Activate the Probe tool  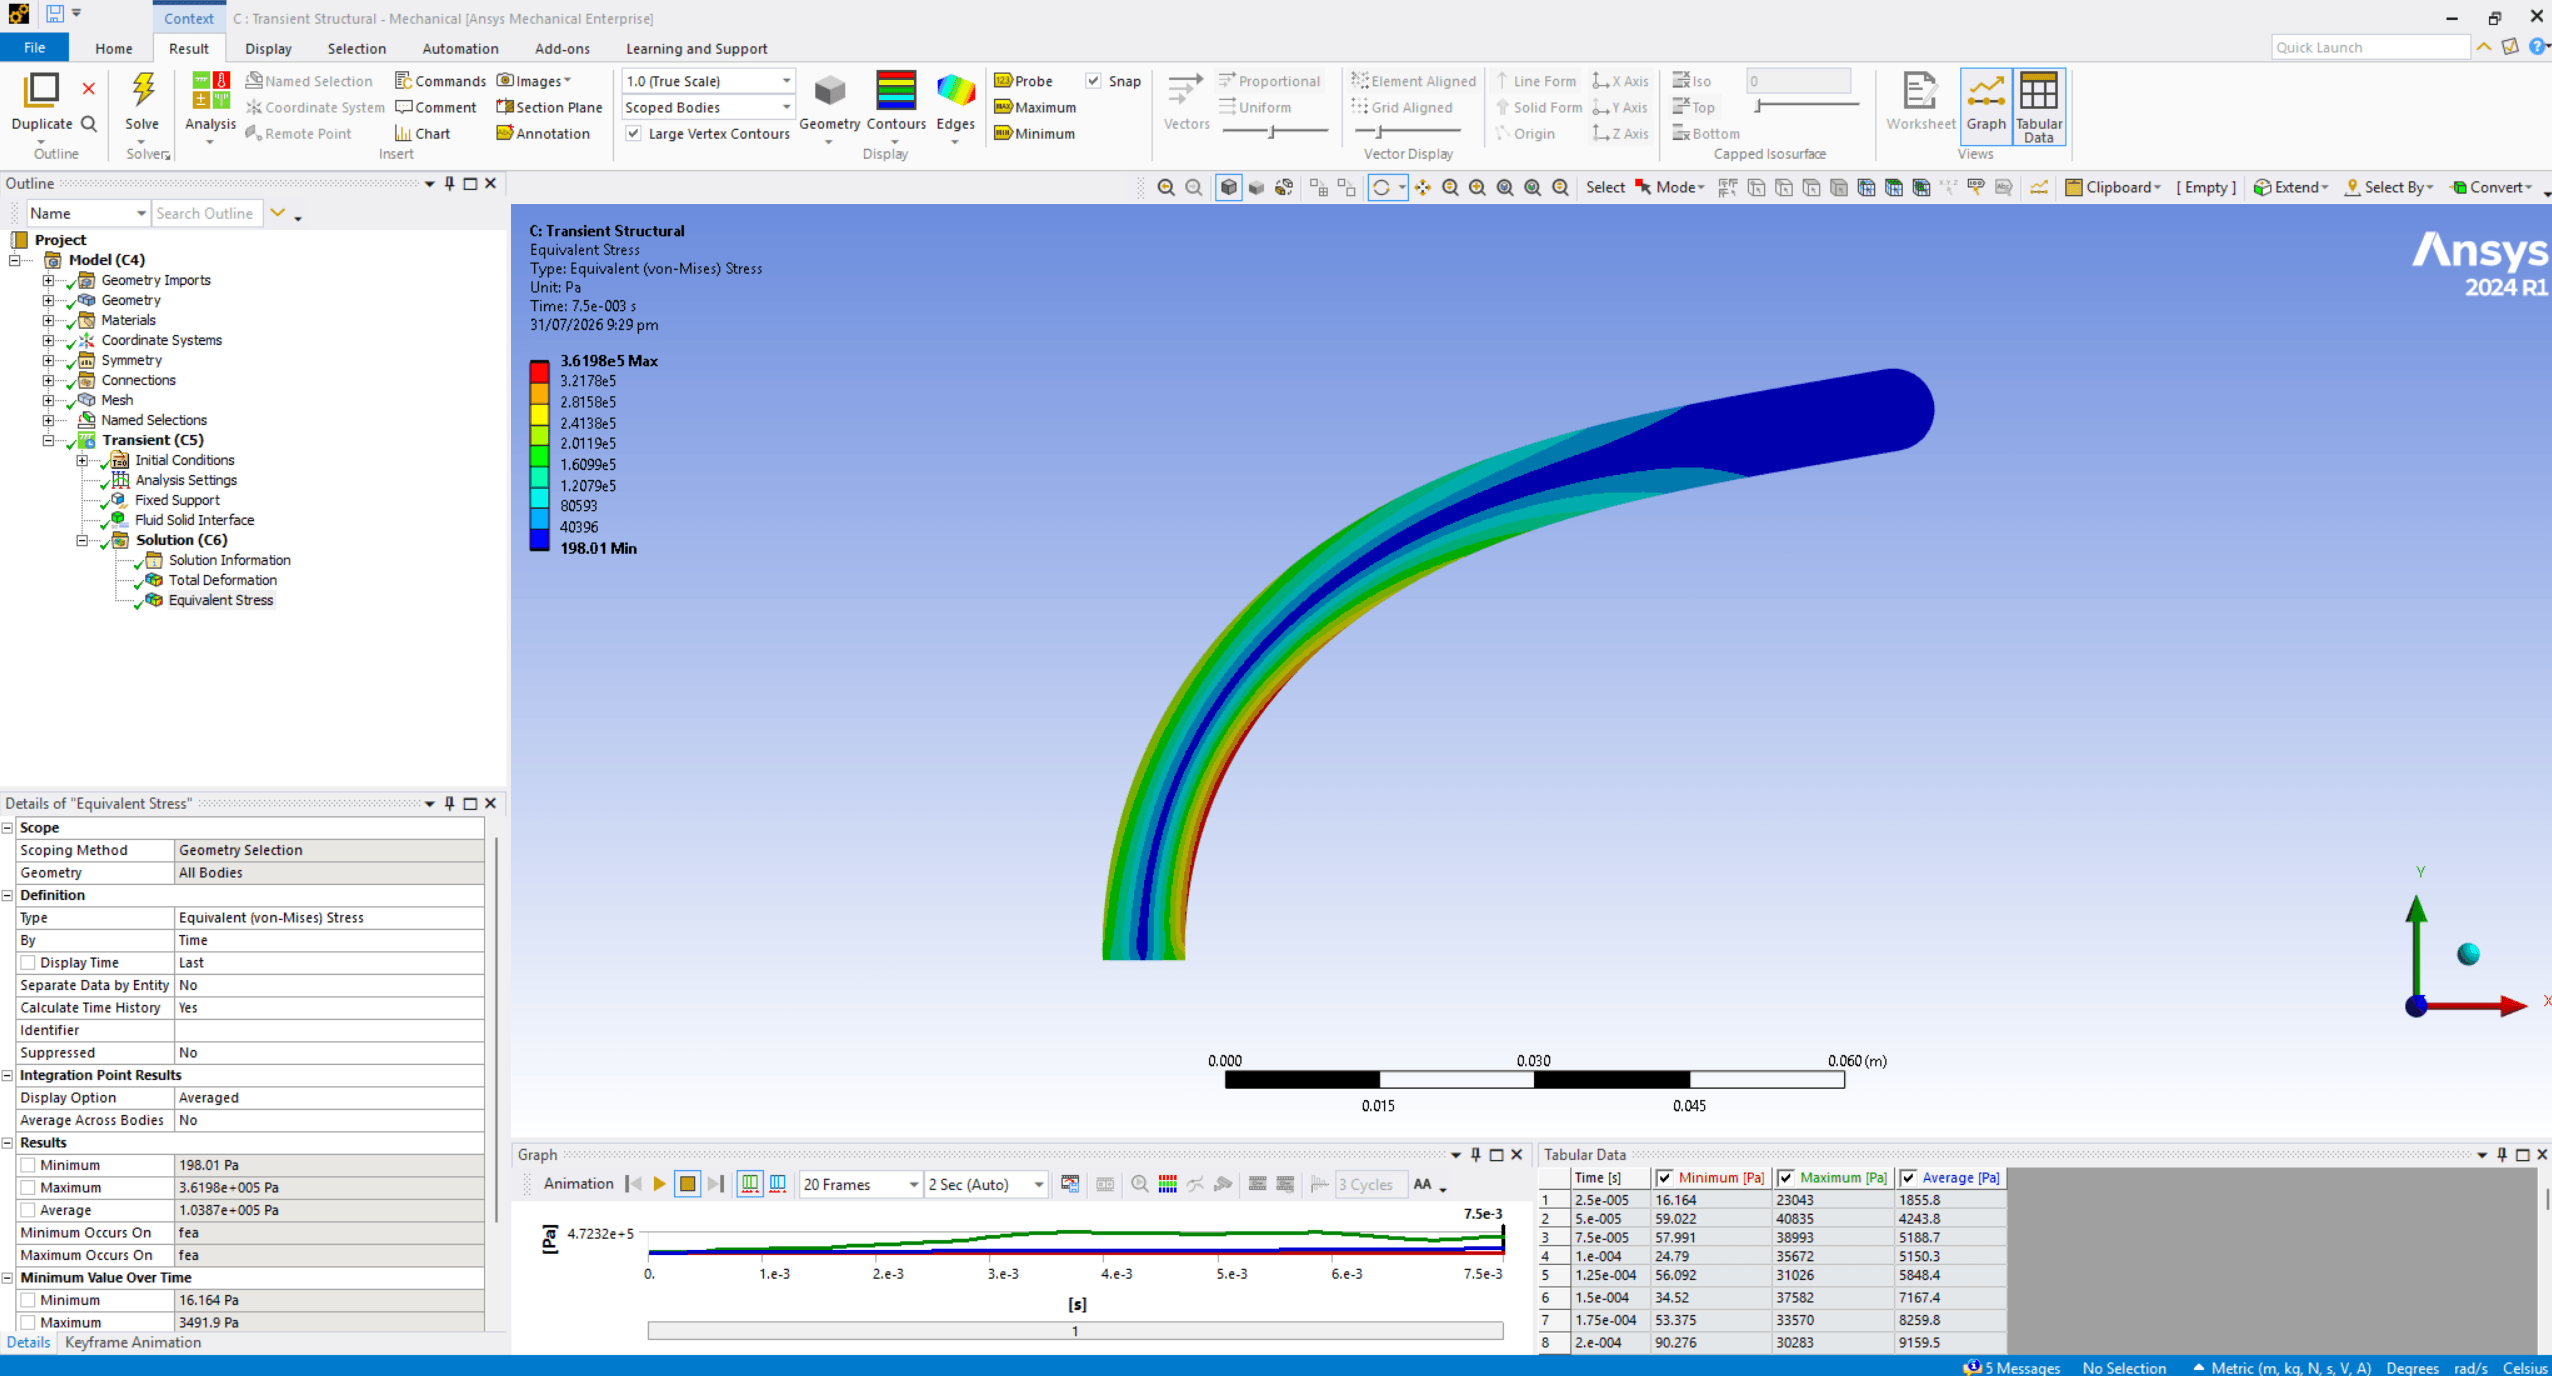[1023, 81]
